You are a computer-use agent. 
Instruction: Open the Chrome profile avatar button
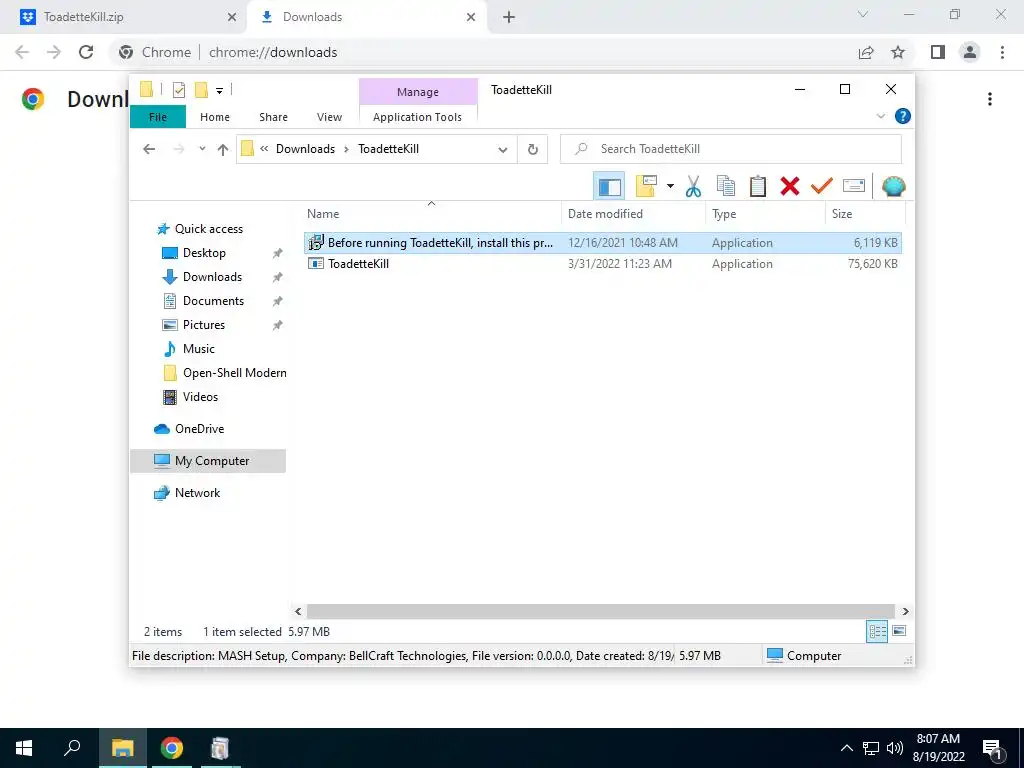coord(970,52)
